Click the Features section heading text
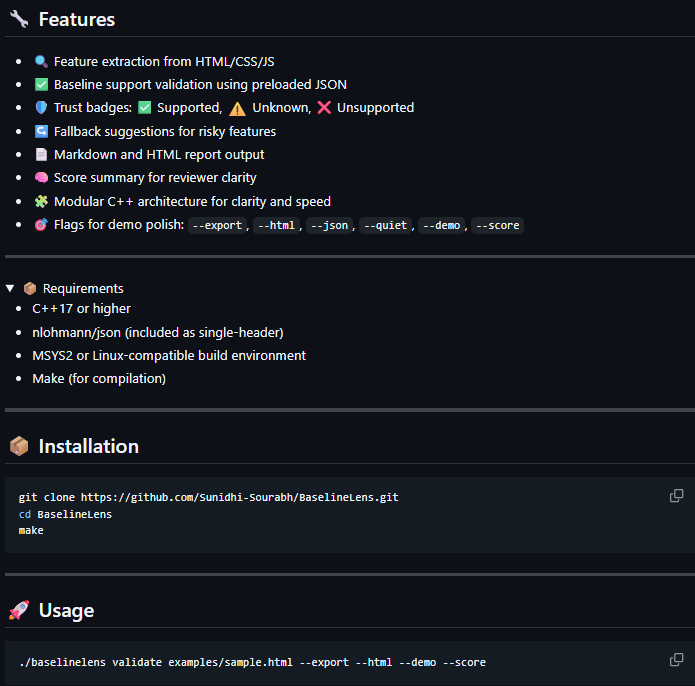Screen dimensions: 695x686 [76, 19]
